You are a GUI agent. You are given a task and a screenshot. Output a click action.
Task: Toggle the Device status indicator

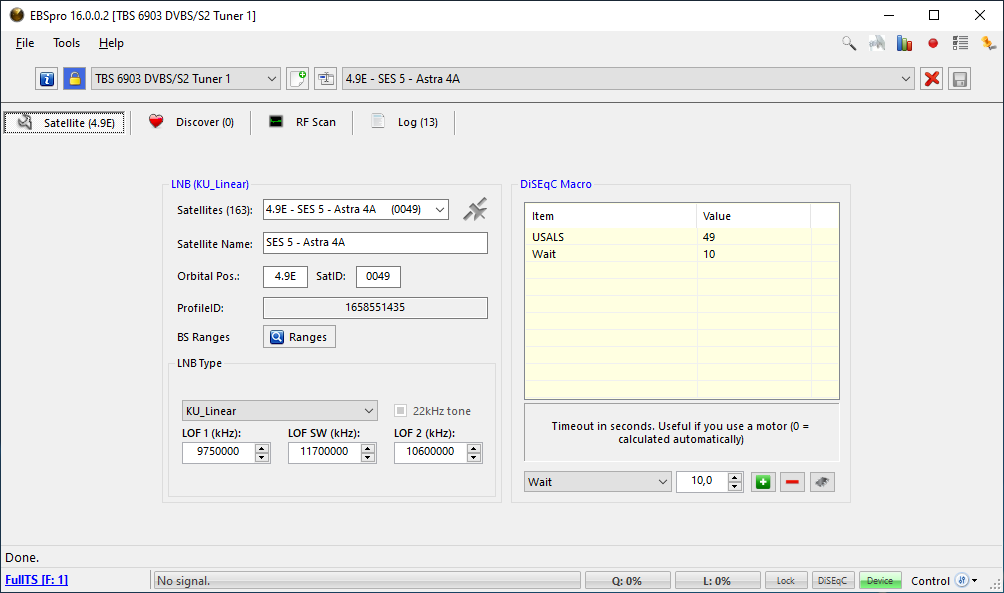[880, 581]
